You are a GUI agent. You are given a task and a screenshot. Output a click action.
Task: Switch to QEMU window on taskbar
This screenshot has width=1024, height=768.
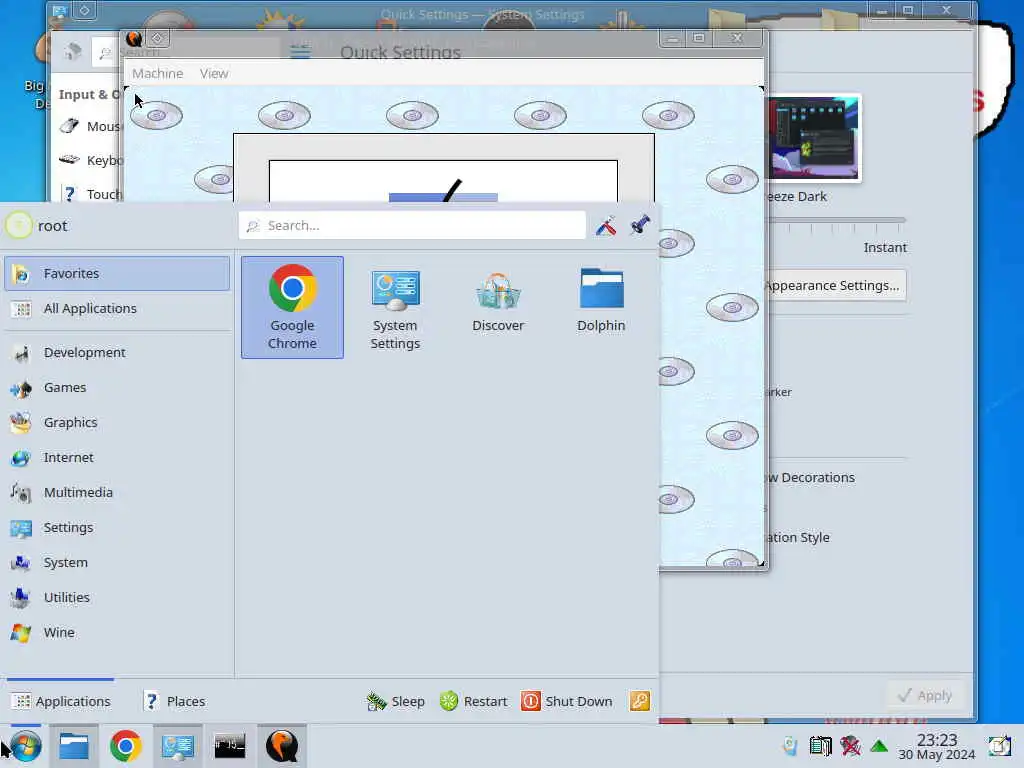pyautogui.click(x=282, y=746)
